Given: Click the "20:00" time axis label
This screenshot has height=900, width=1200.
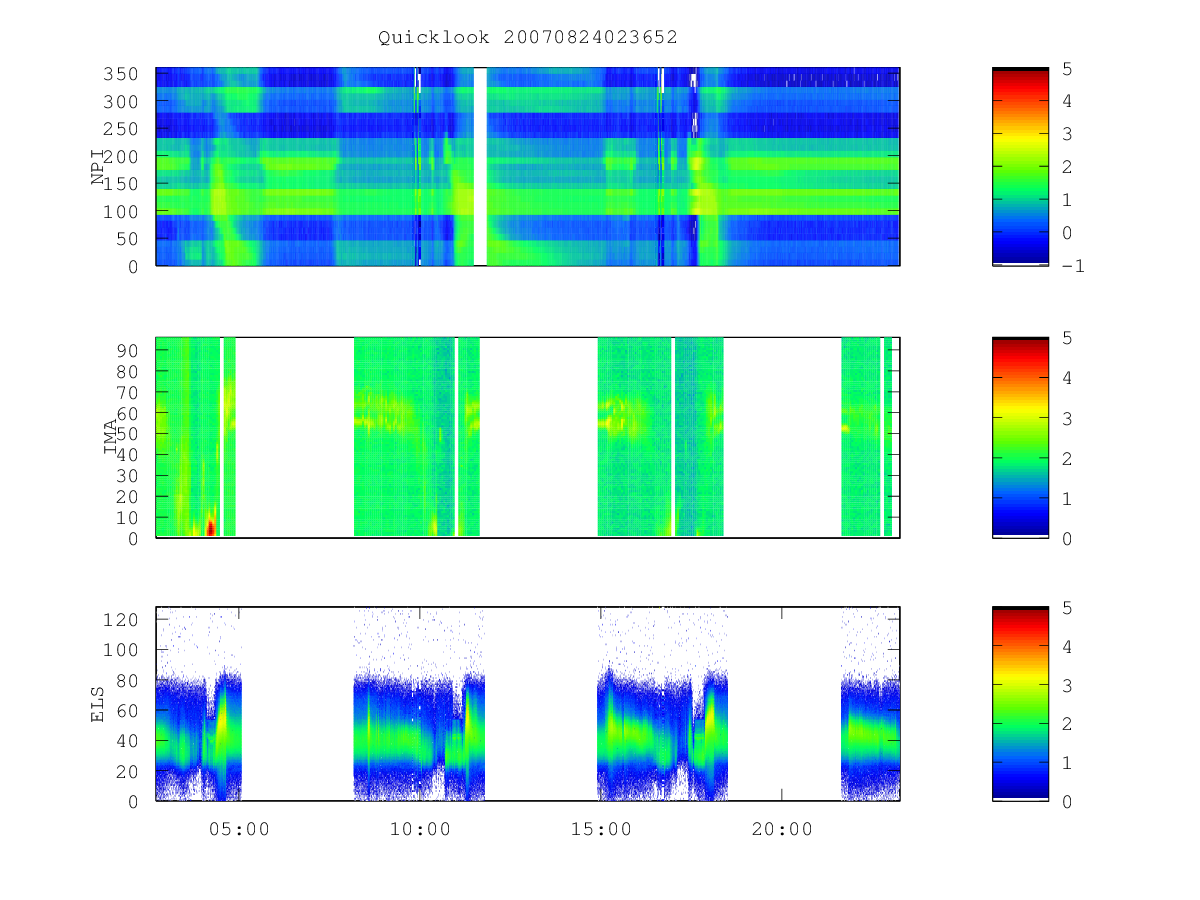Looking at the screenshot, I should point(781,829).
